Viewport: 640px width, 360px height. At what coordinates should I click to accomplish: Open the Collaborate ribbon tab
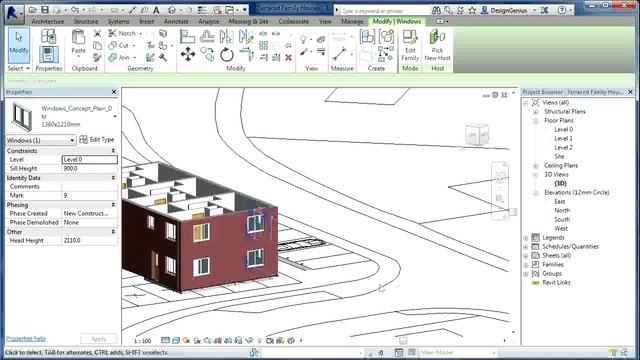coord(293,21)
